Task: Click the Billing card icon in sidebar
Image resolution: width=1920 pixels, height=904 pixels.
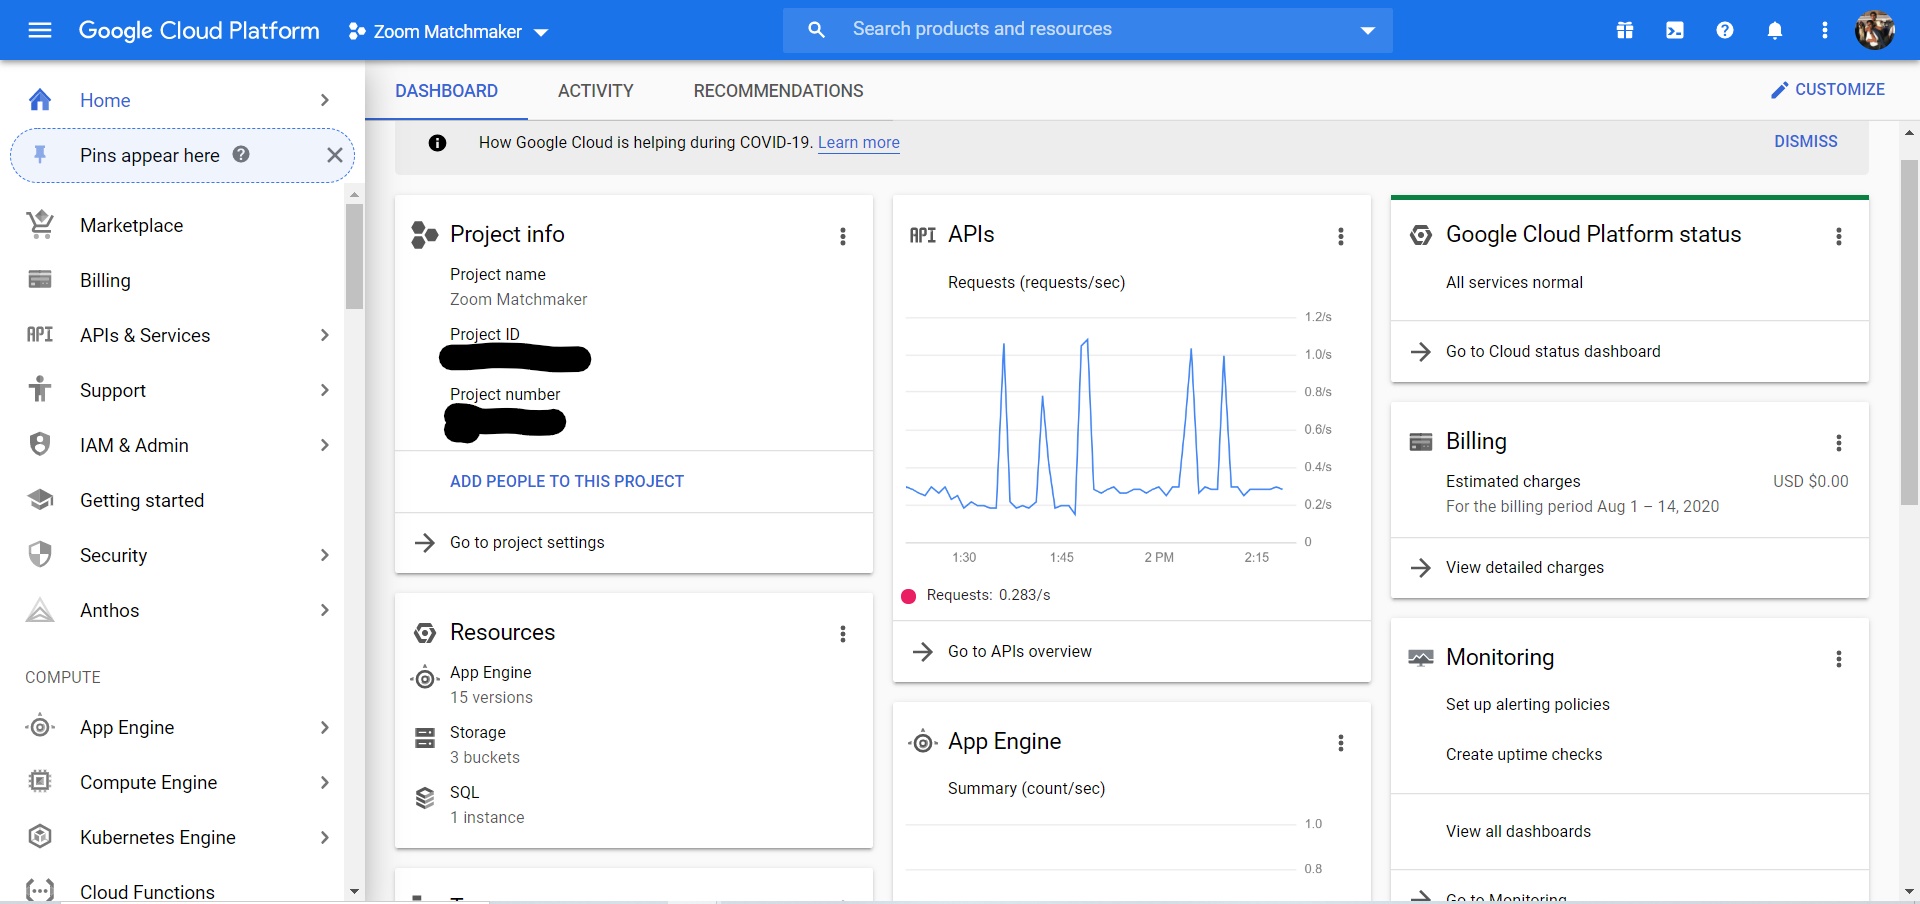Action: coord(40,280)
